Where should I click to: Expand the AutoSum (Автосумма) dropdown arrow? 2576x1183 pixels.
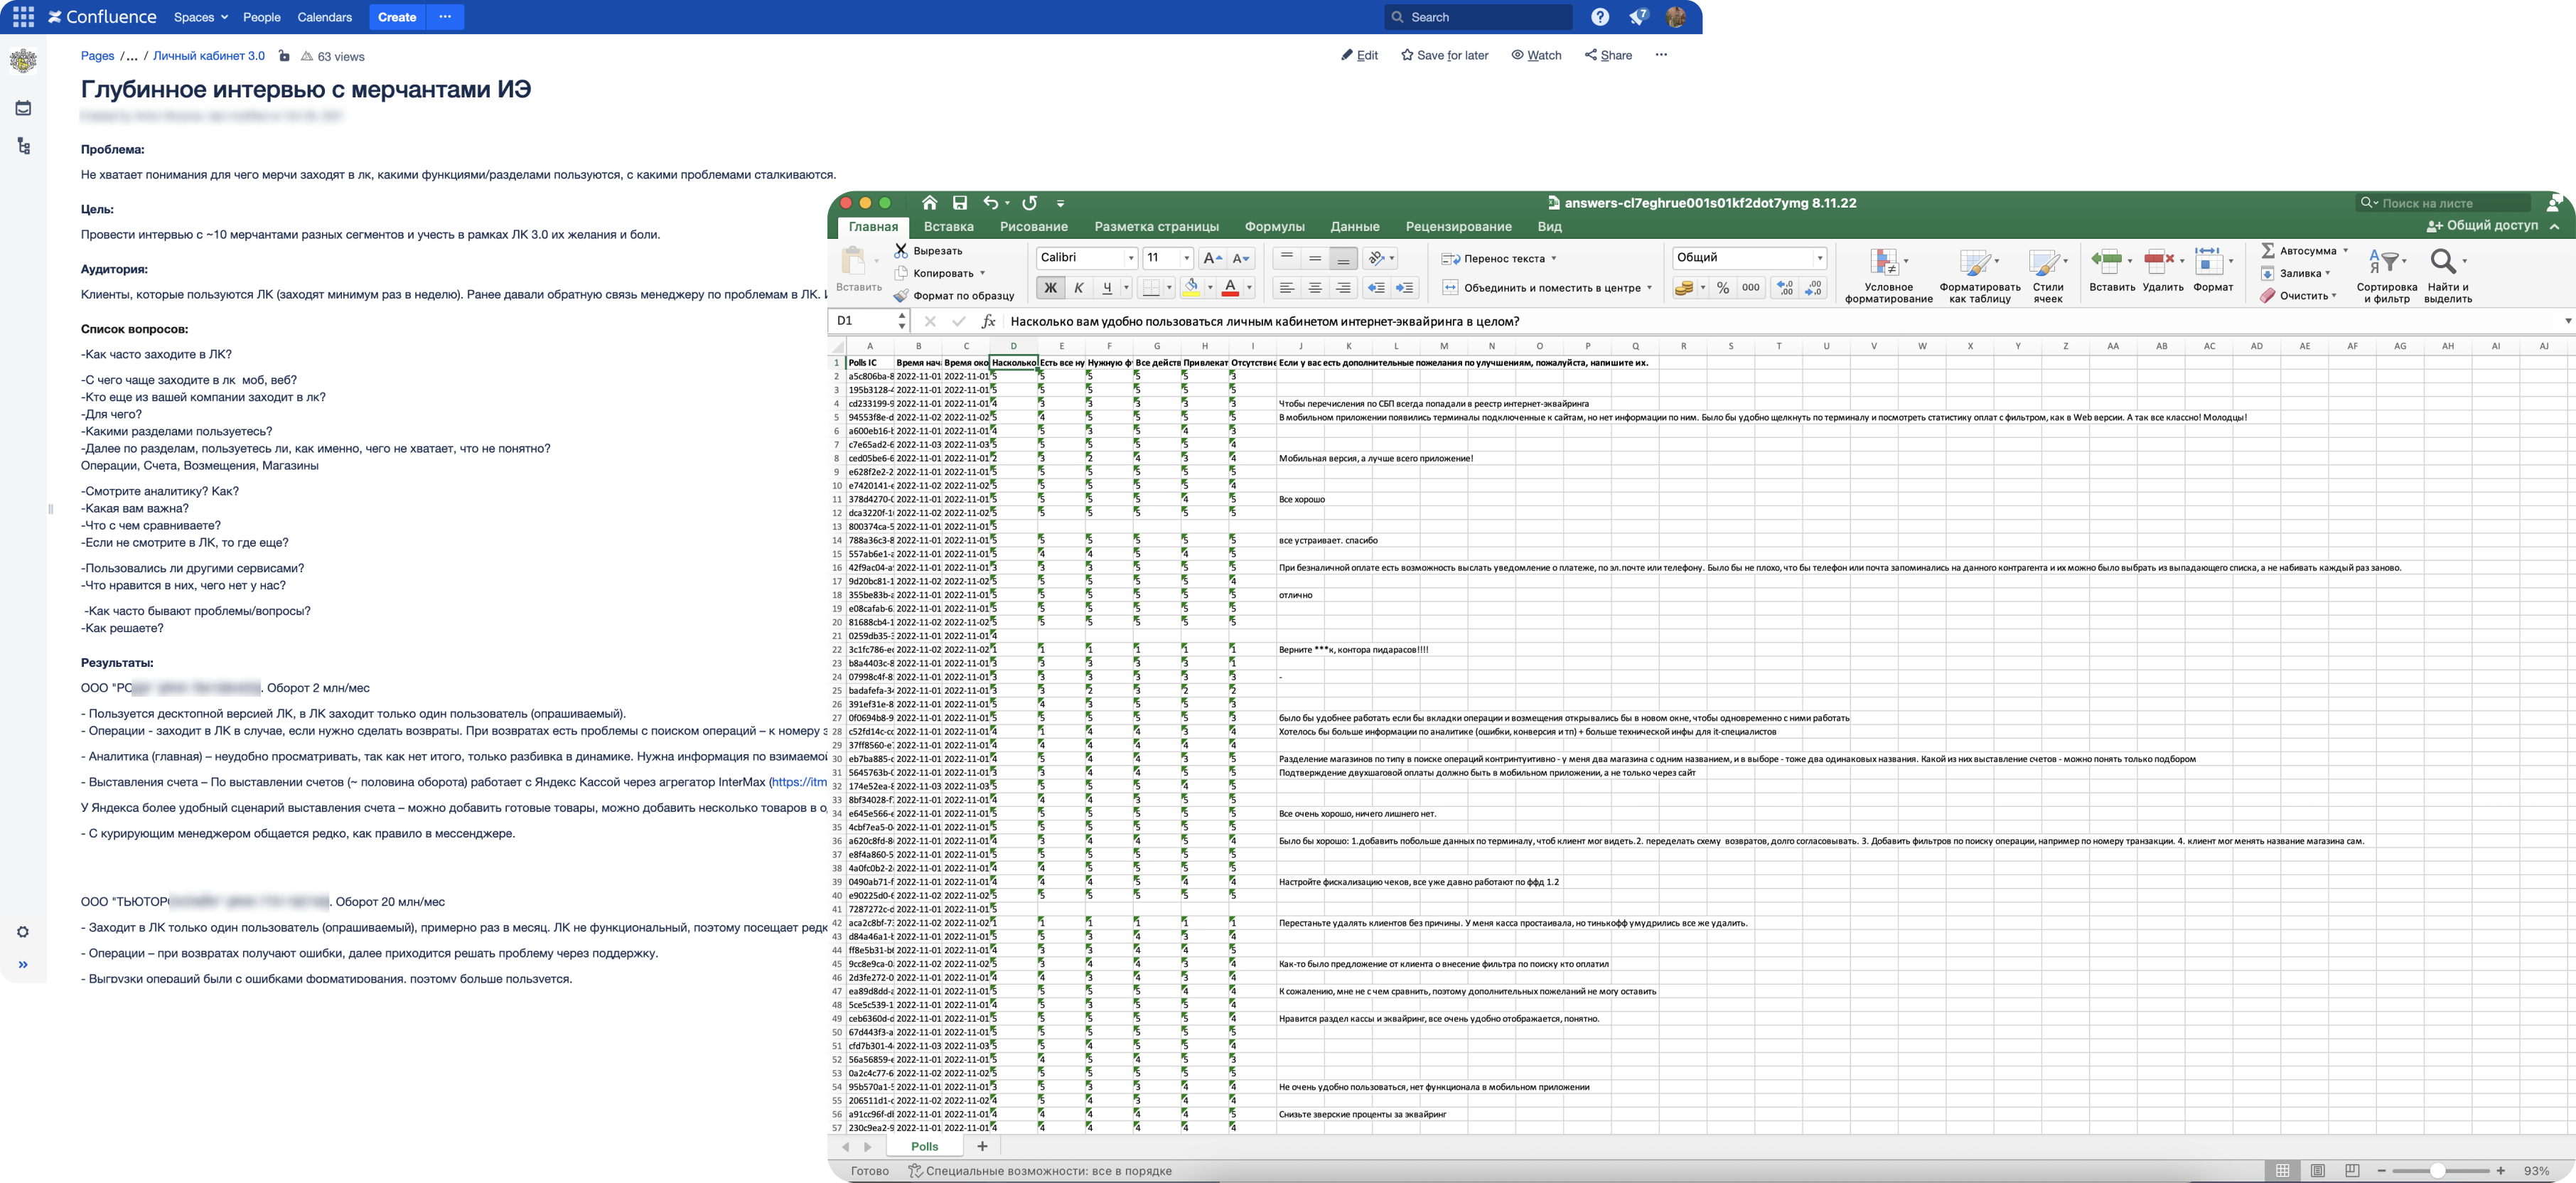[x=2345, y=251]
